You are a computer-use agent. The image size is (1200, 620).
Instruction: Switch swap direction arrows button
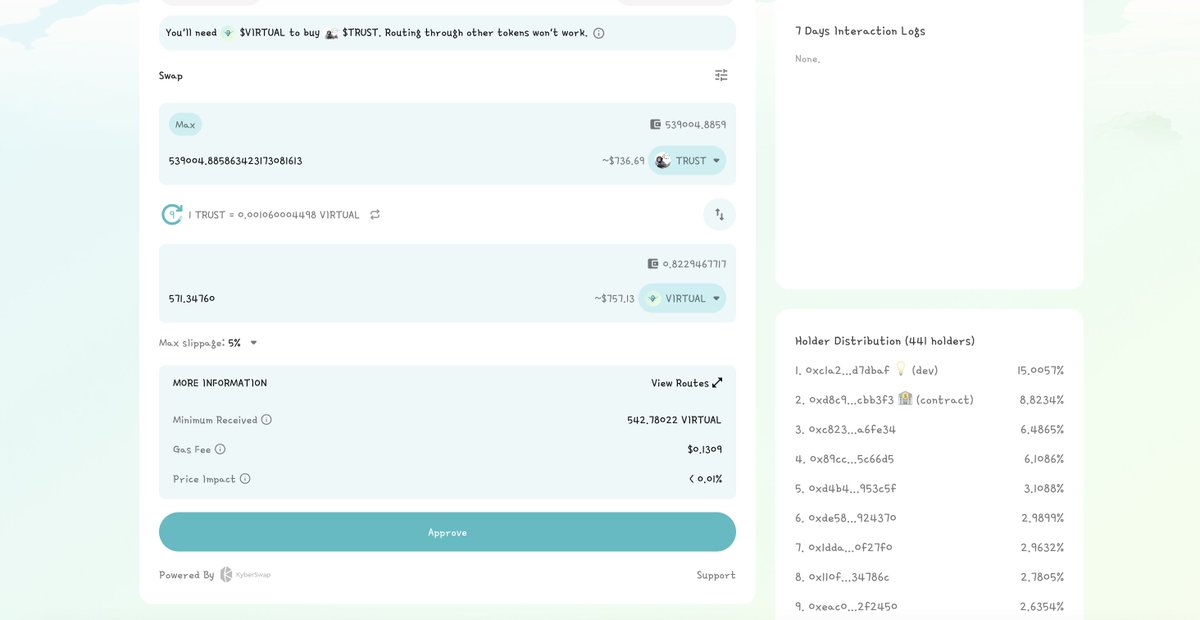pyautogui.click(x=719, y=214)
